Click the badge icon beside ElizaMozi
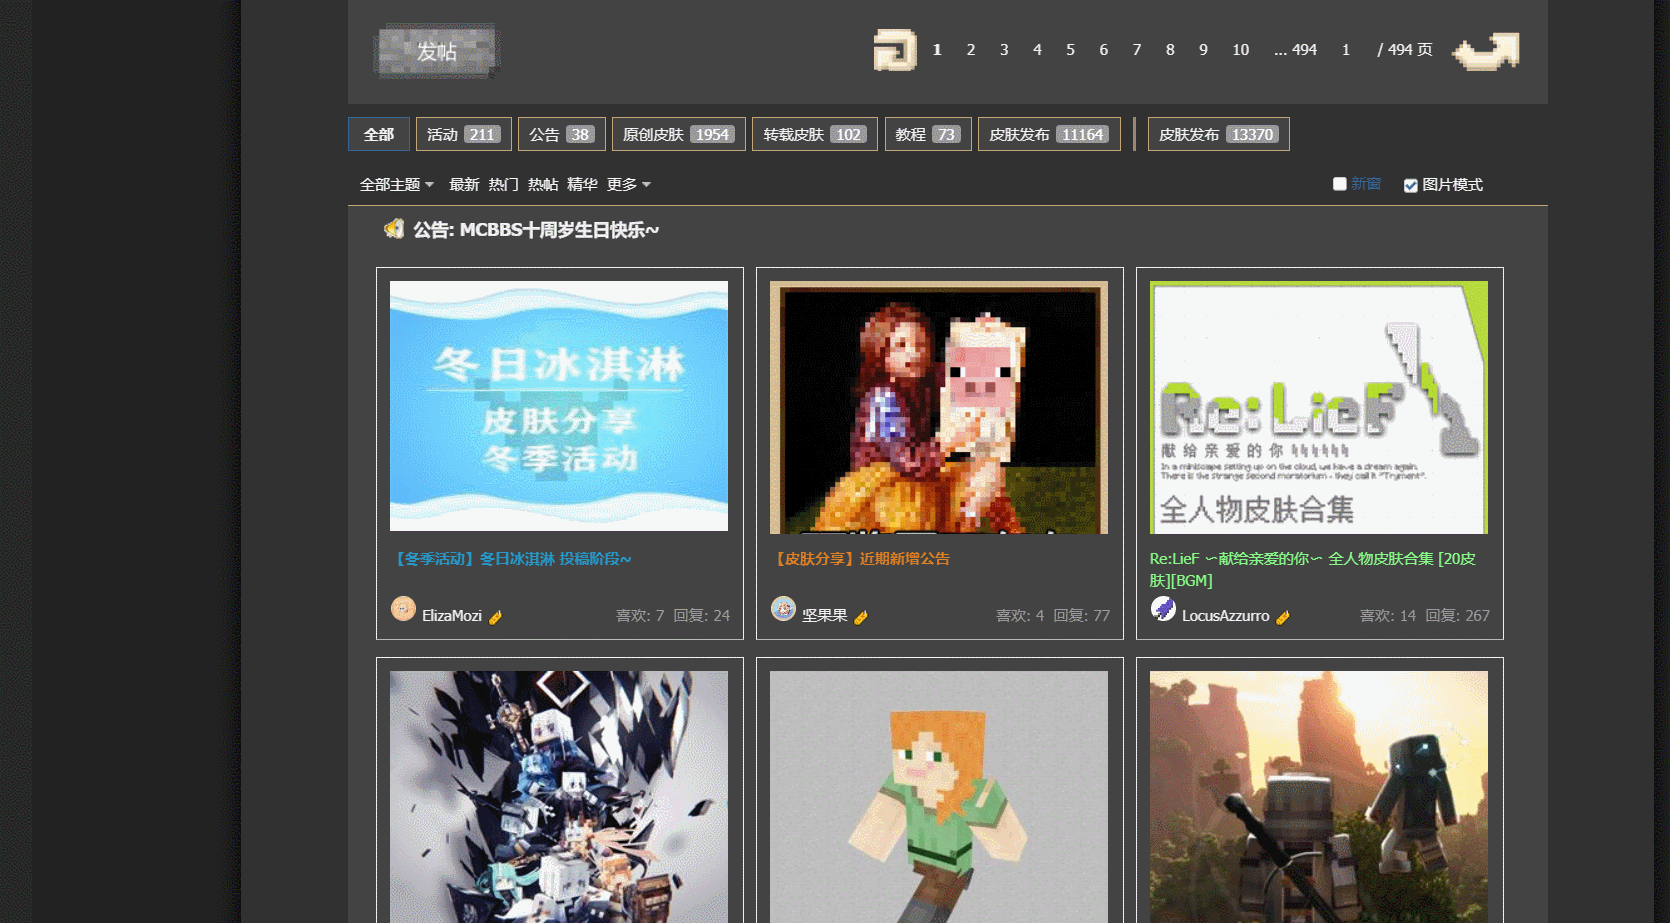The image size is (1670, 923). [x=495, y=617]
